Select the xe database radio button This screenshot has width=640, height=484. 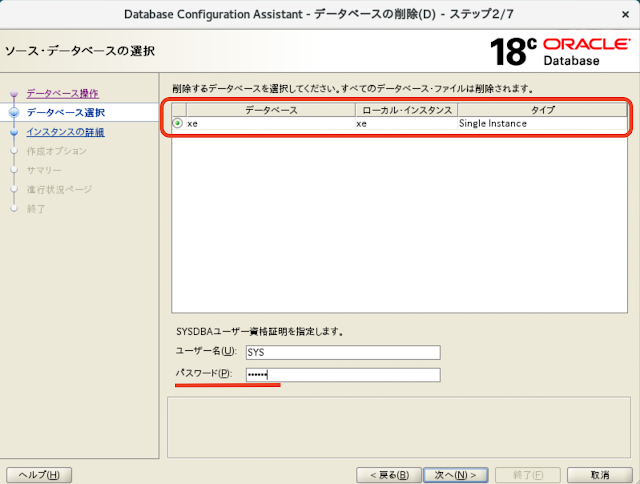pyautogui.click(x=178, y=123)
